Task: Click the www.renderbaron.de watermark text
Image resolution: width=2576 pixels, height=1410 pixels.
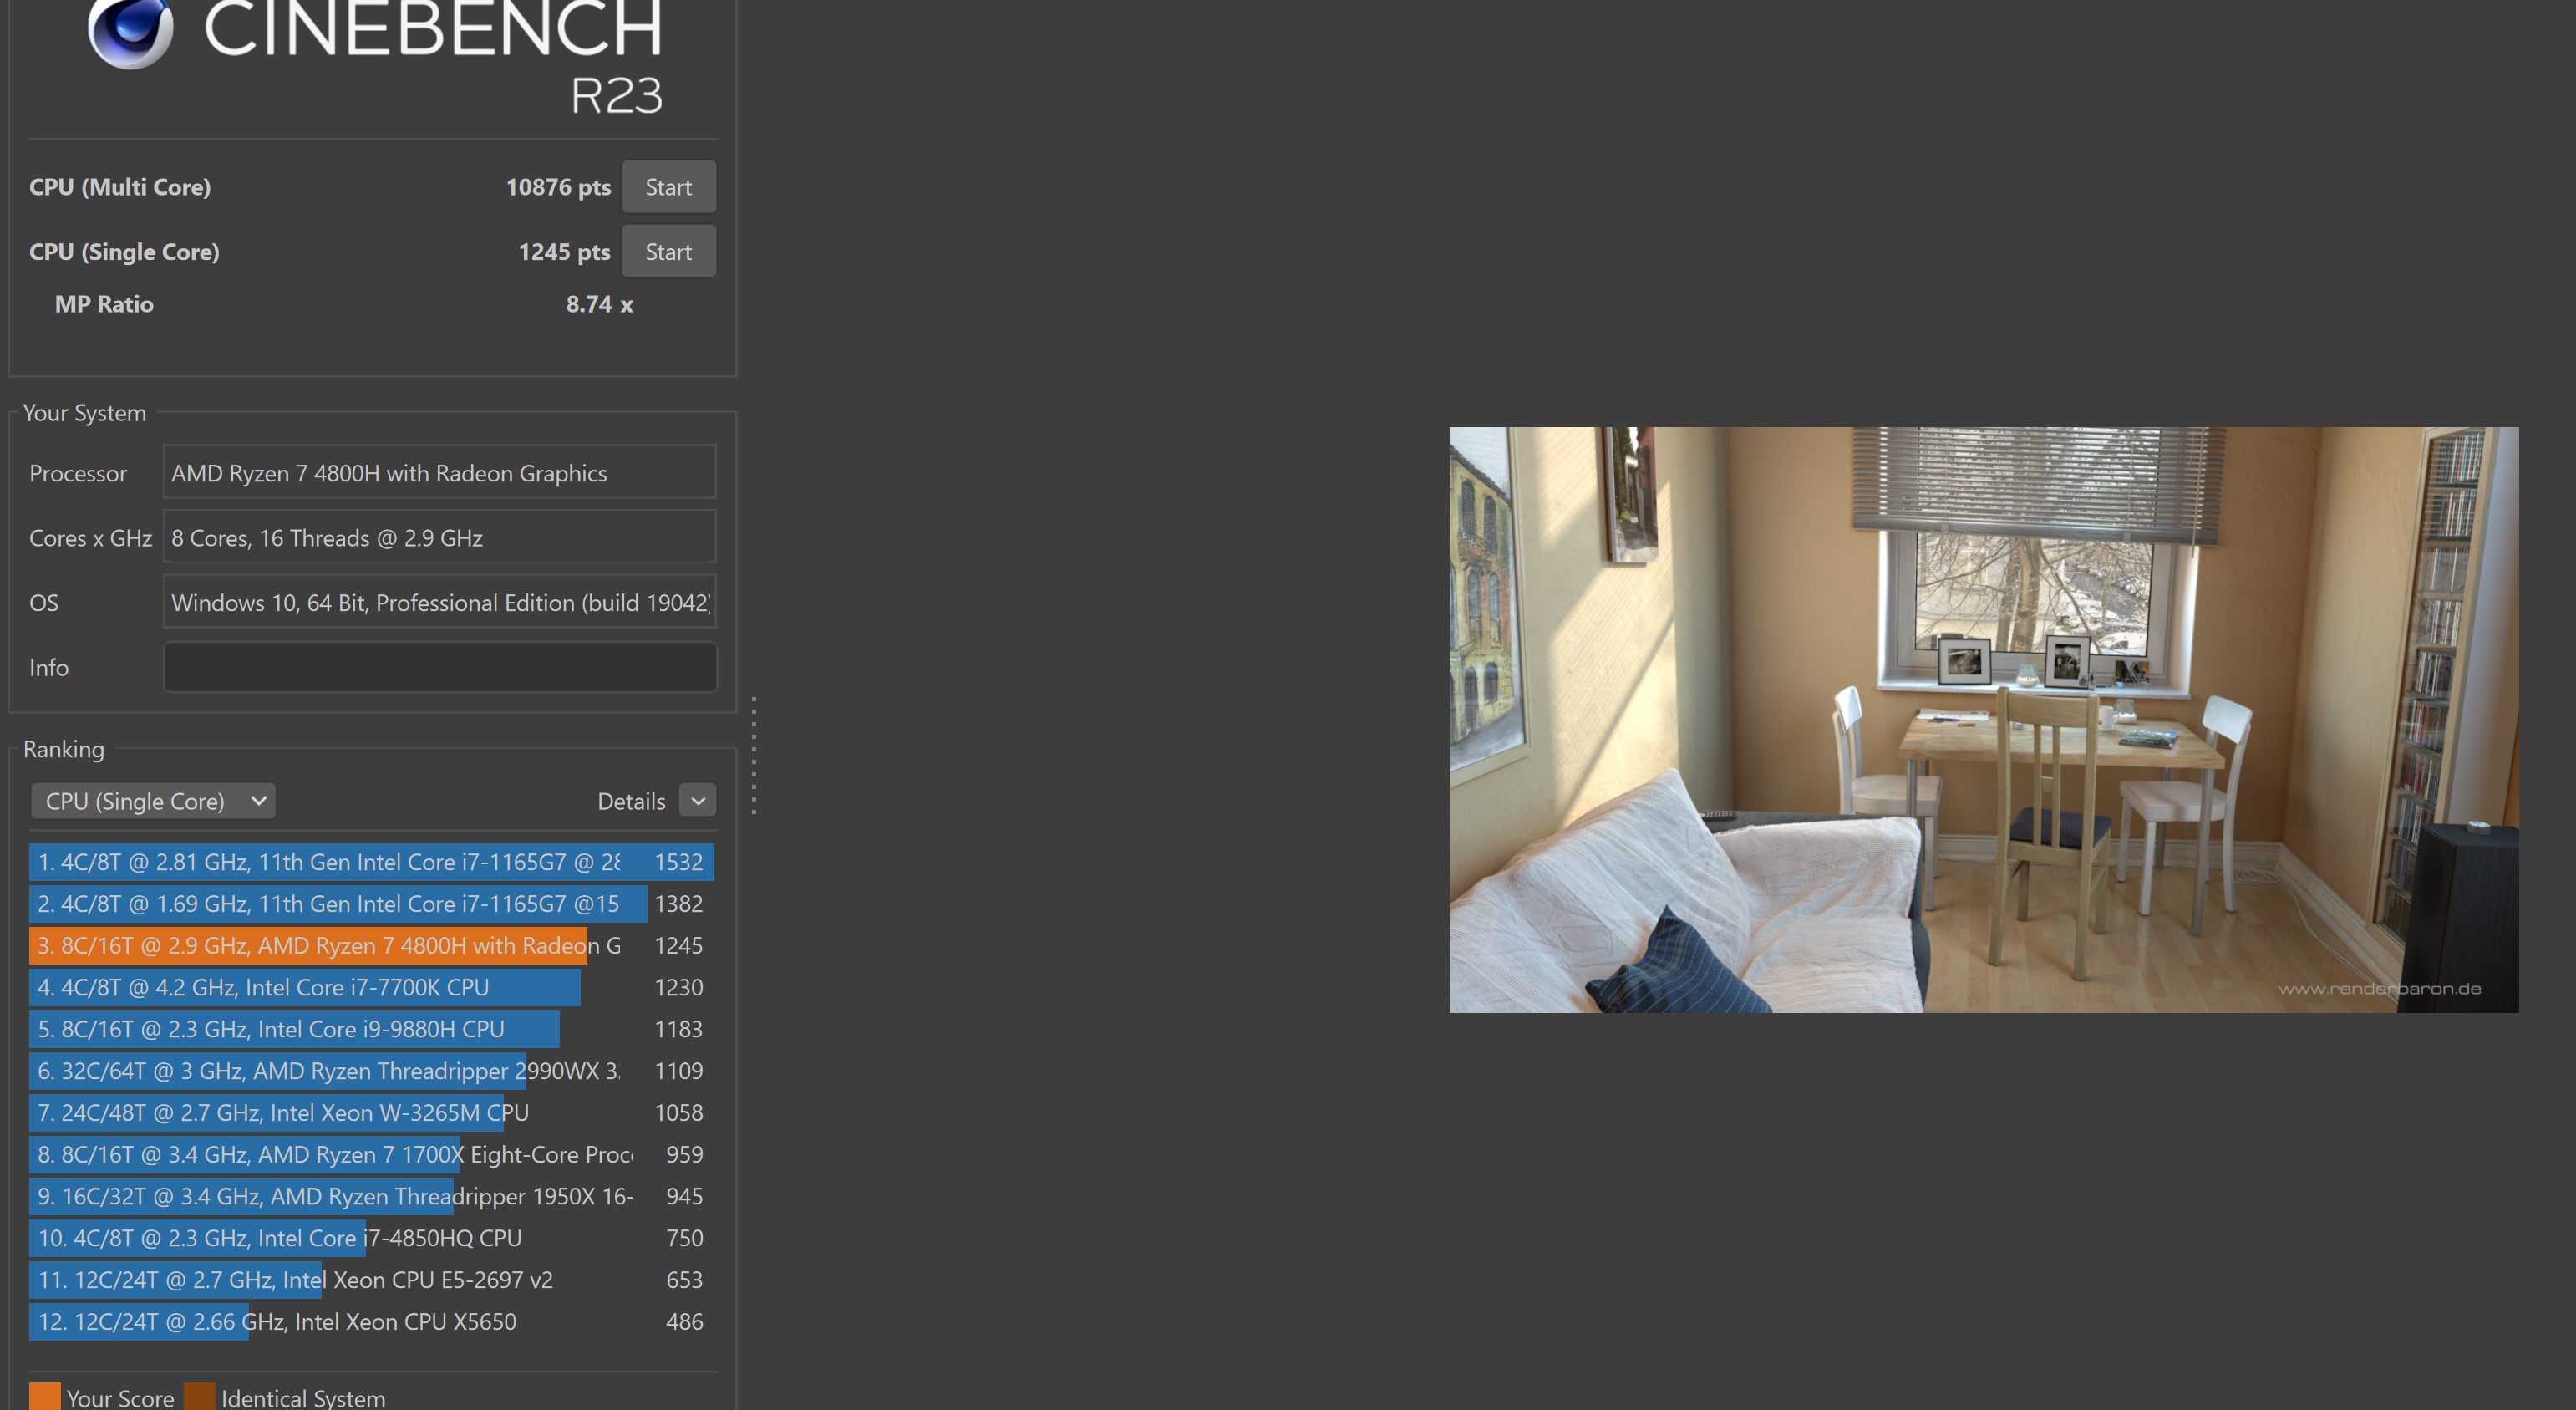Action: tap(2380, 989)
